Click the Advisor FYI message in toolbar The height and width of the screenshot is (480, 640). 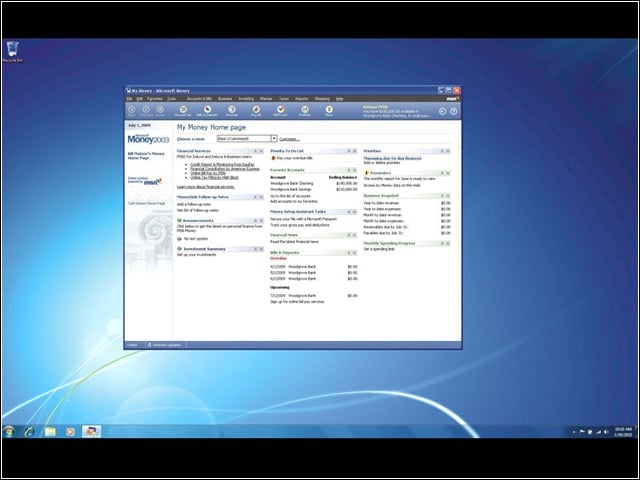[396, 111]
